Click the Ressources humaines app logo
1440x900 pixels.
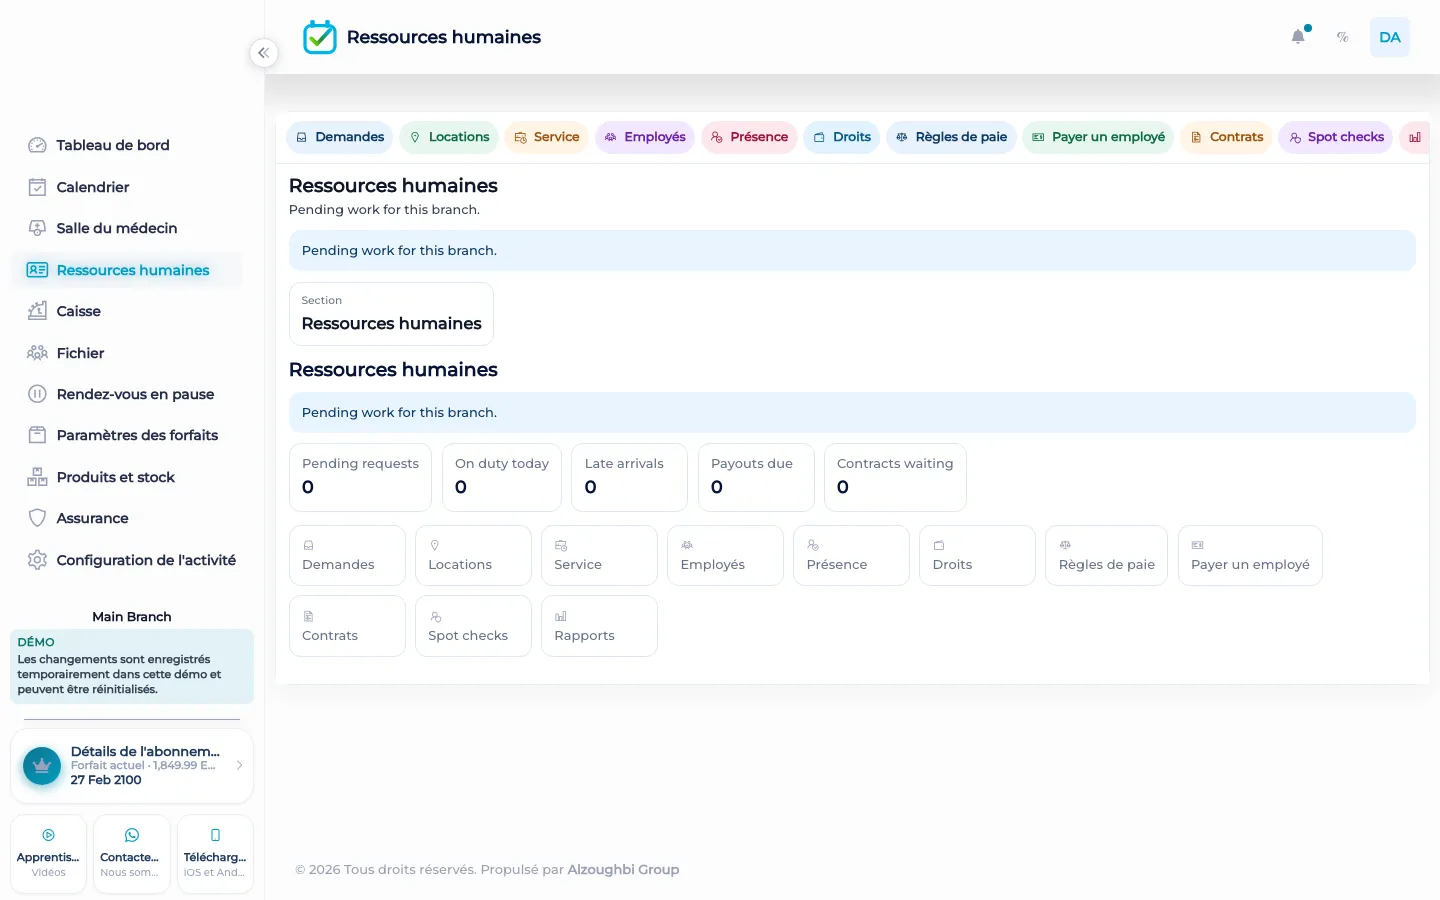(320, 37)
